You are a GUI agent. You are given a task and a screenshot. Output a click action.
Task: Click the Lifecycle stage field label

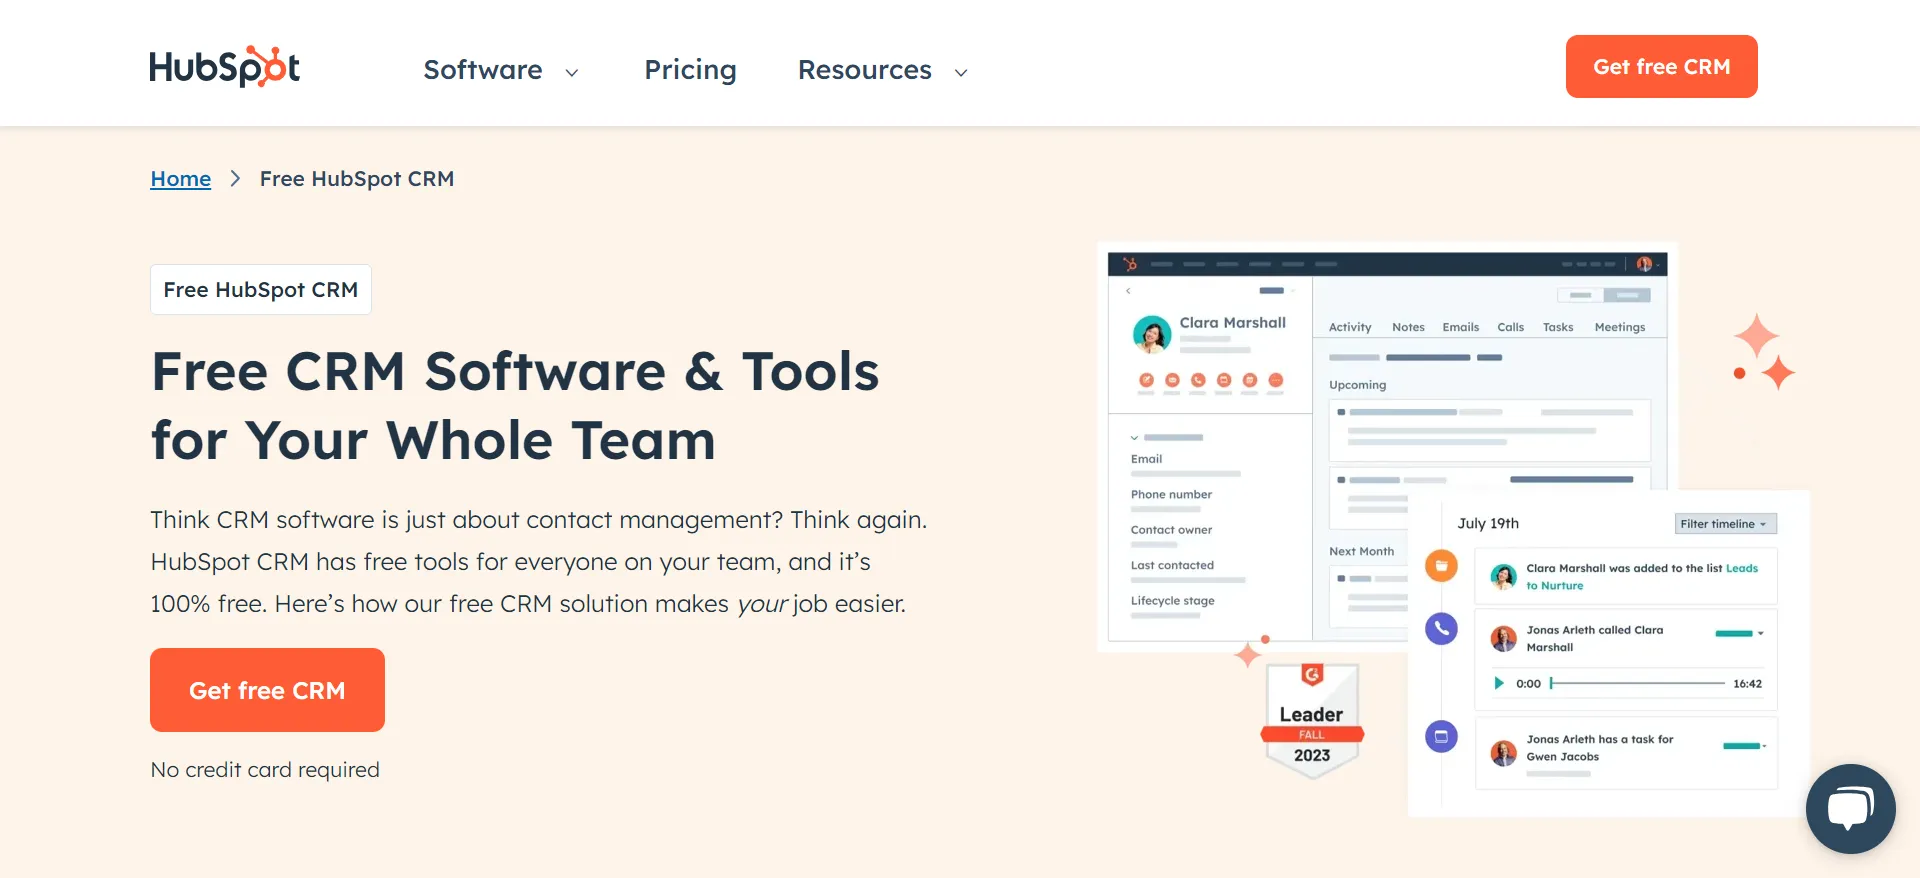click(1172, 601)
